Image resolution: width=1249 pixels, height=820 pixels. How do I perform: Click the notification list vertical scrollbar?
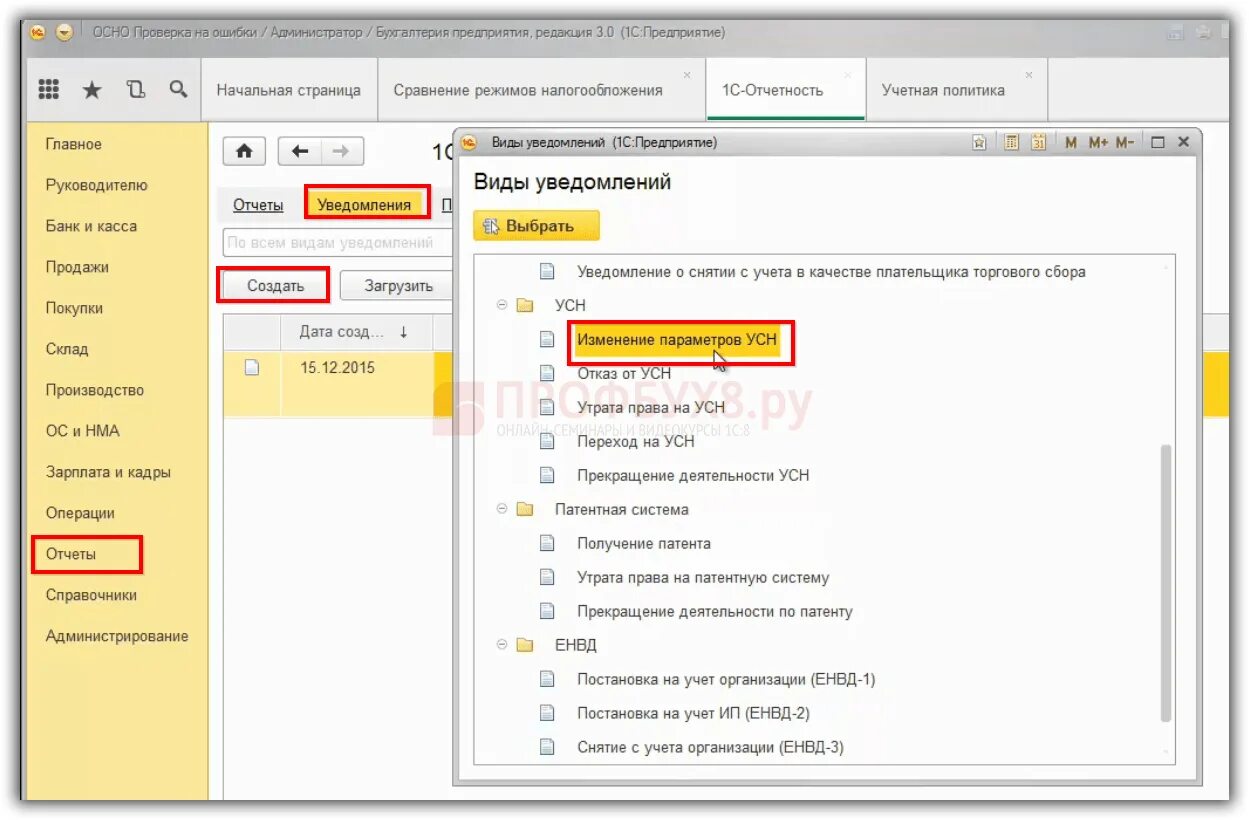tap(1166, 583)
